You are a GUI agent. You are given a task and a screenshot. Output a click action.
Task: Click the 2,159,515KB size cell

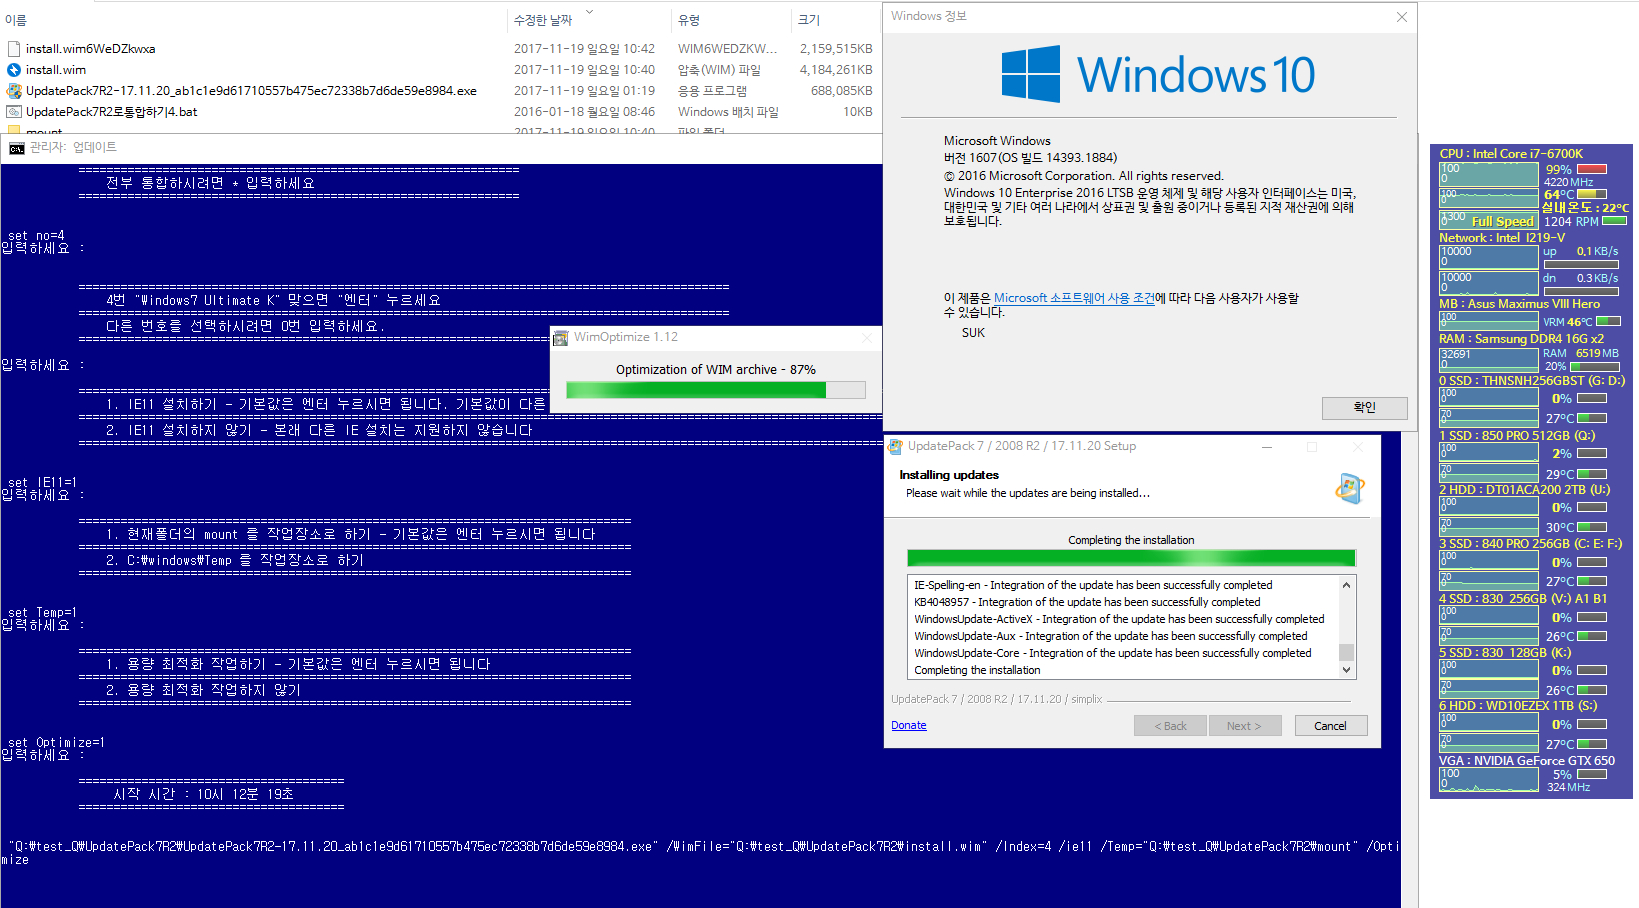pyautogui.click(x=836, y=49)
